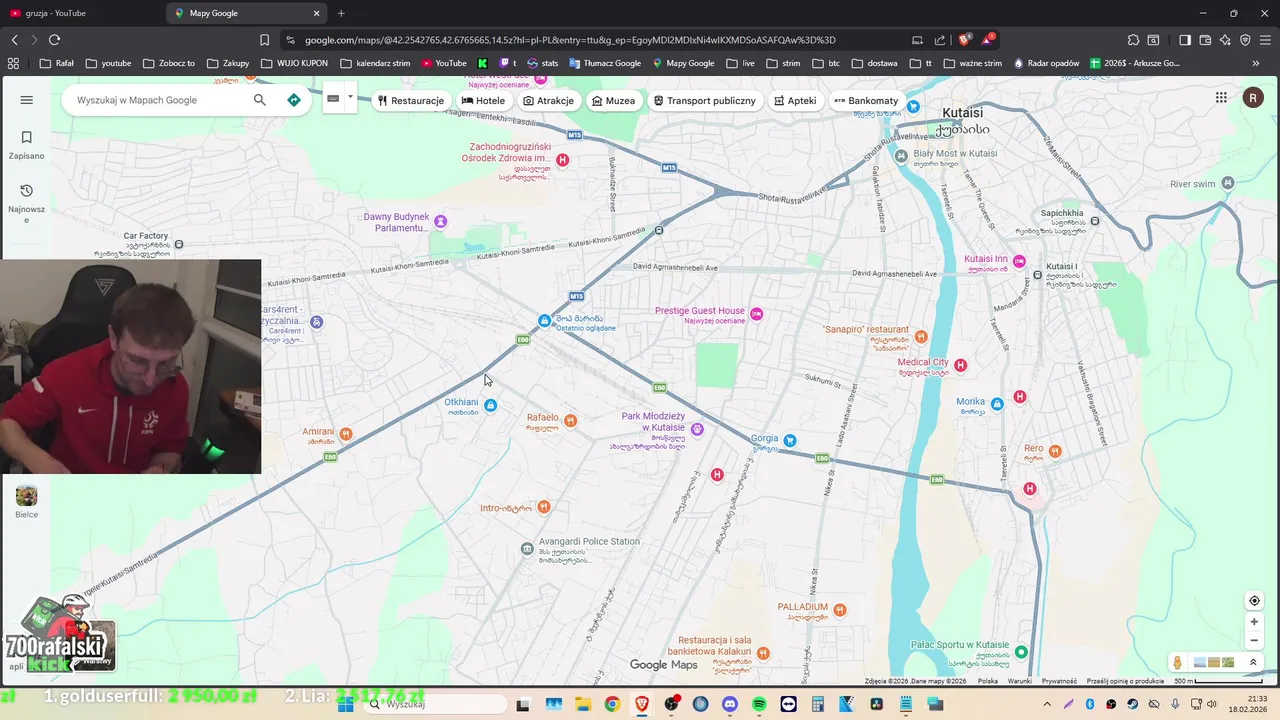Image resolution: width=1280 pixels, height=720 pixels.
Task: Toggle the browser sidebar panel
Action: [x=1185, y=40]
